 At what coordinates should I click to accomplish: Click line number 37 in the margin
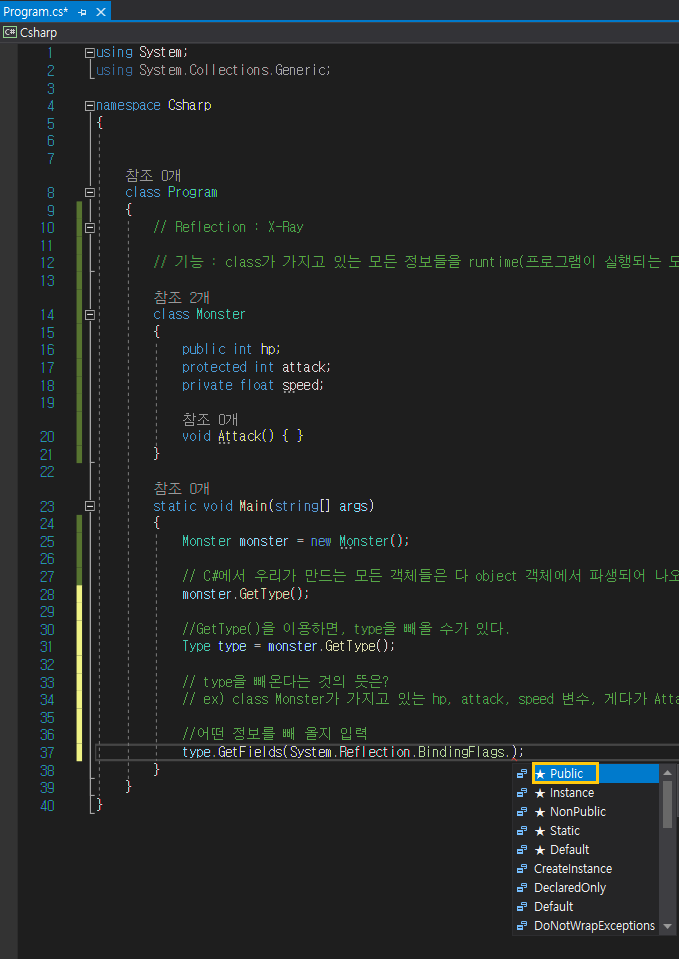47,752
